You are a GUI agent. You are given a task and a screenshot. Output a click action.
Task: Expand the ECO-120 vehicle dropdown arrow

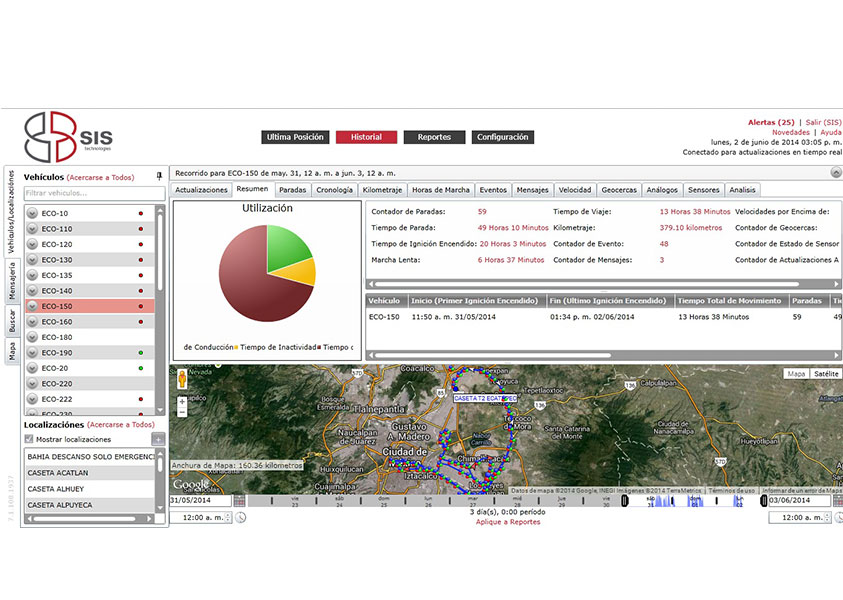click(x=32, y=244)
